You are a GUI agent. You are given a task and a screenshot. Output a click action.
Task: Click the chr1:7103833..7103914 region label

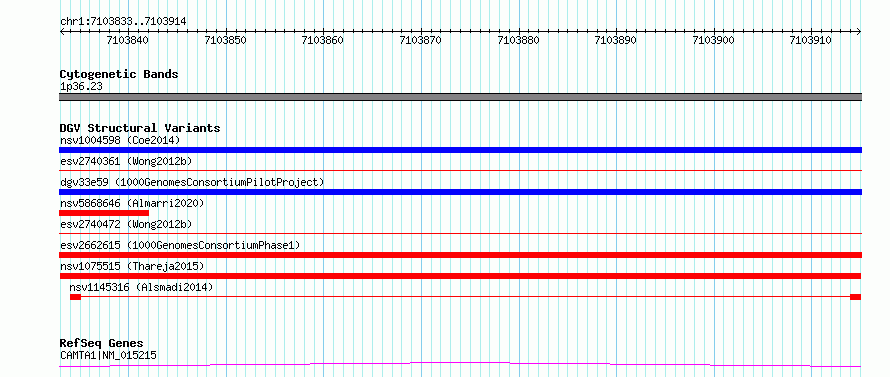click(123, 21)
